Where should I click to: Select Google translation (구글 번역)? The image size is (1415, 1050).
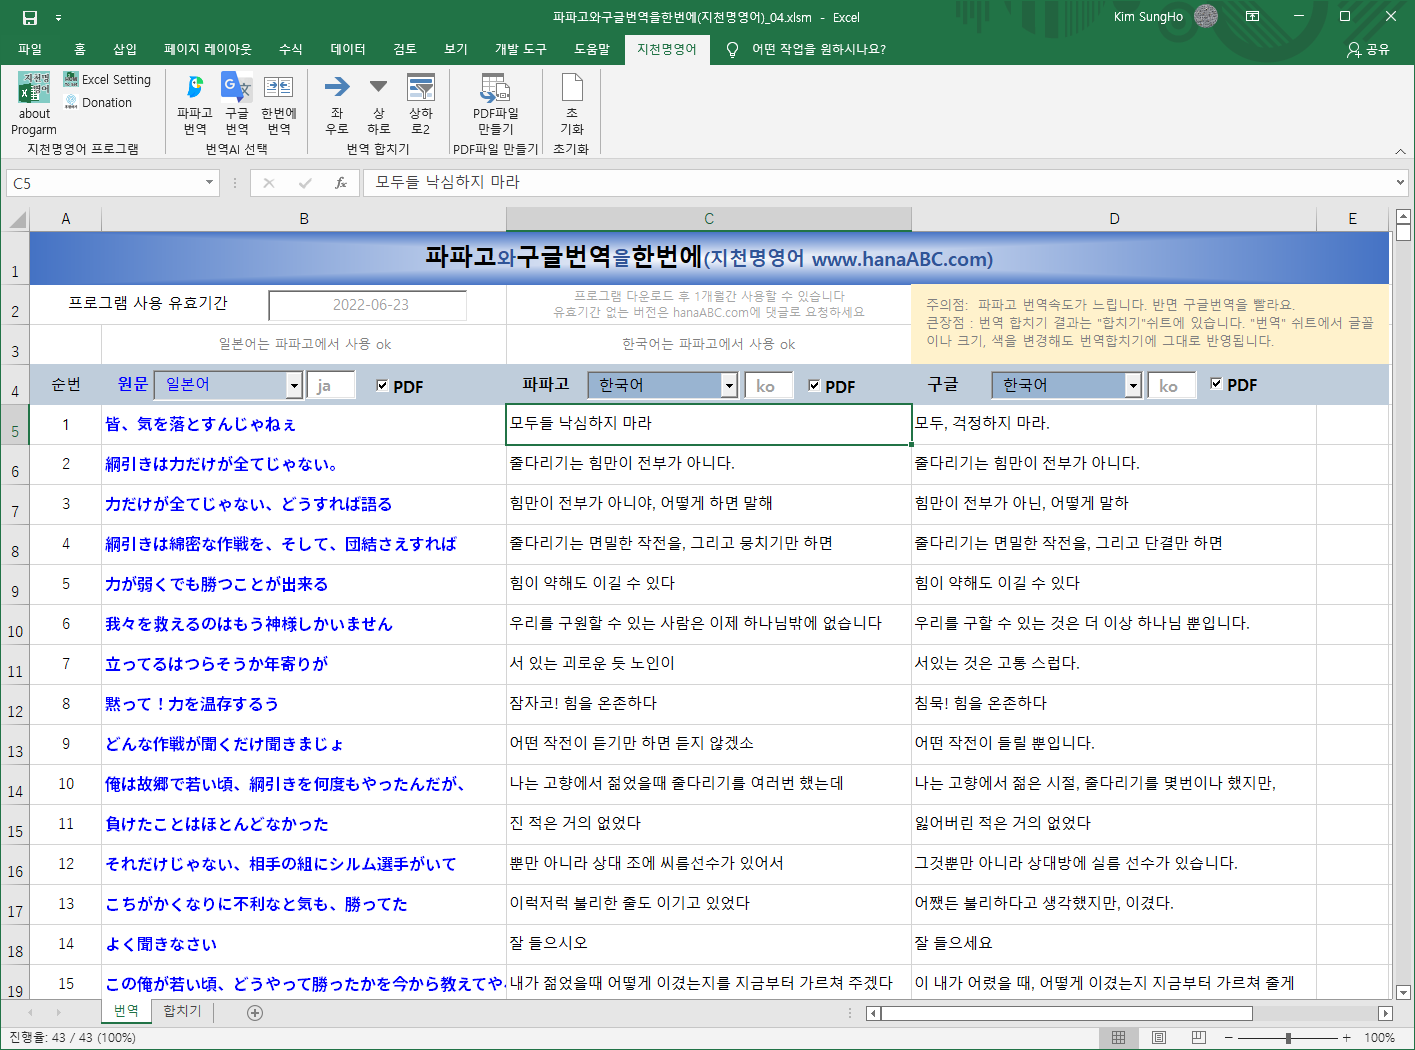pos(236,104)
